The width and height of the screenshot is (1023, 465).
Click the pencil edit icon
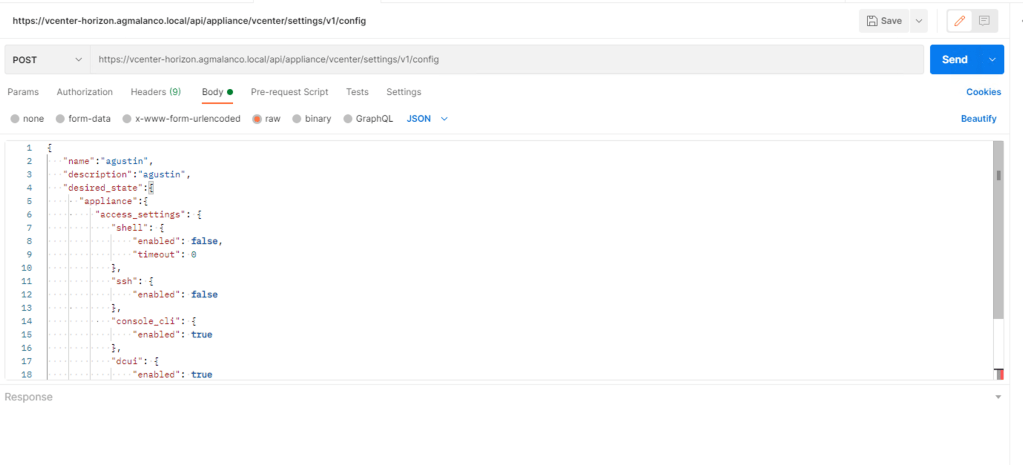[960, 21]
